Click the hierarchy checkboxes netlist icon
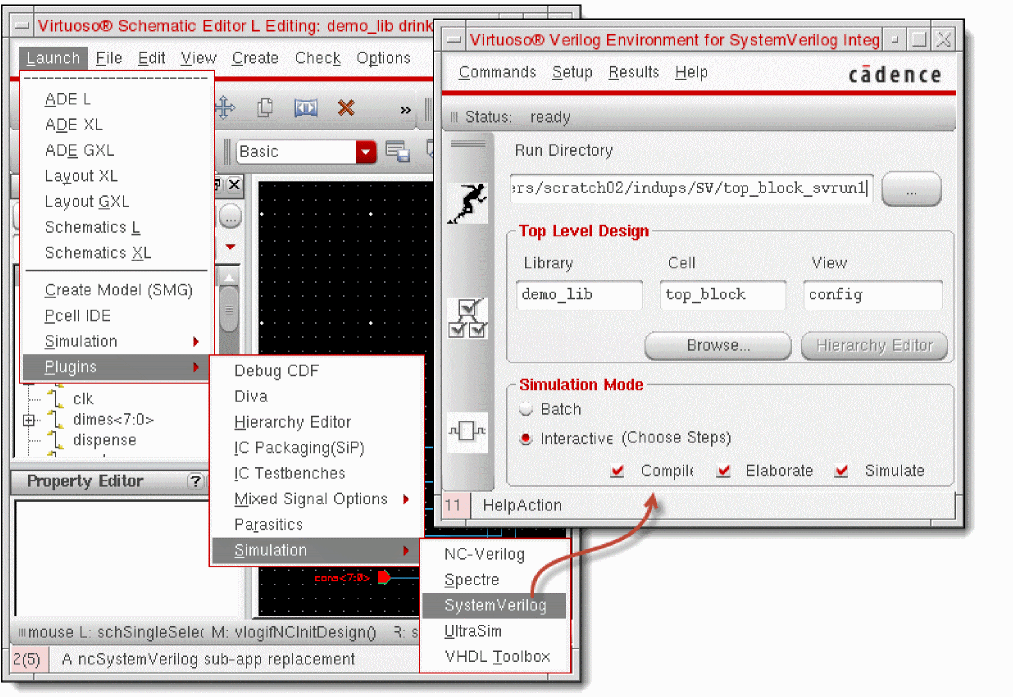 468,318
